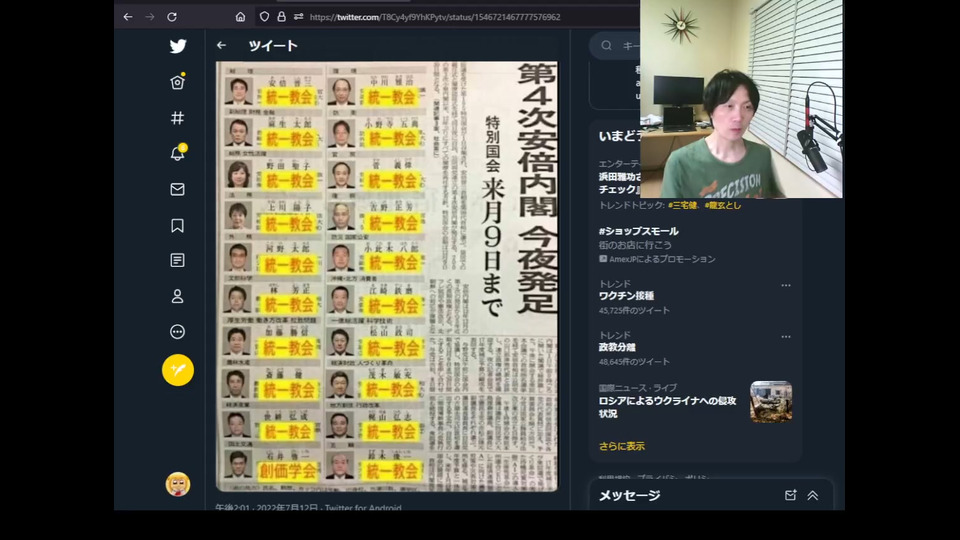This screenshot has height=540, width=960.
Task: Click the yellow compose tweet button
Action: point(178,370)
